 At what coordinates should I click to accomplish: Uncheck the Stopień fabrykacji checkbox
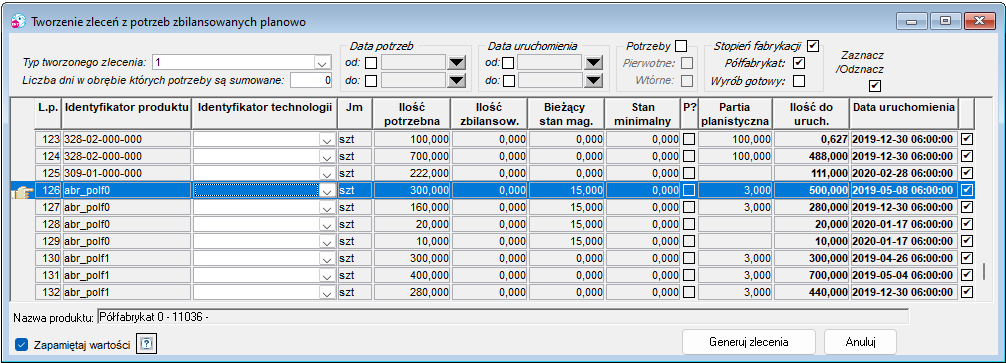[x=813, y=46]
